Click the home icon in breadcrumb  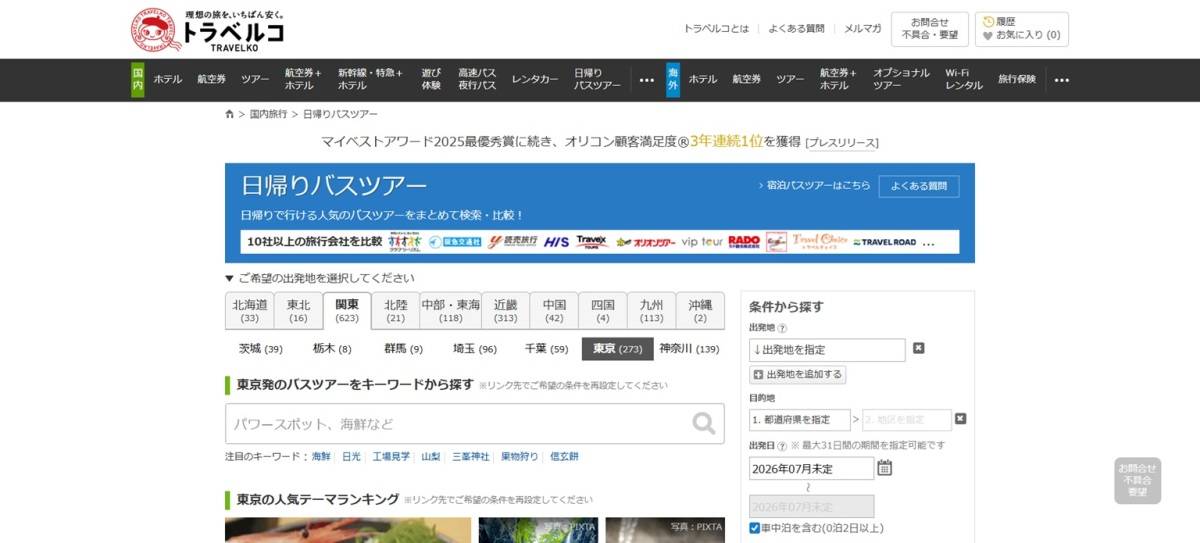click(230, 114)
